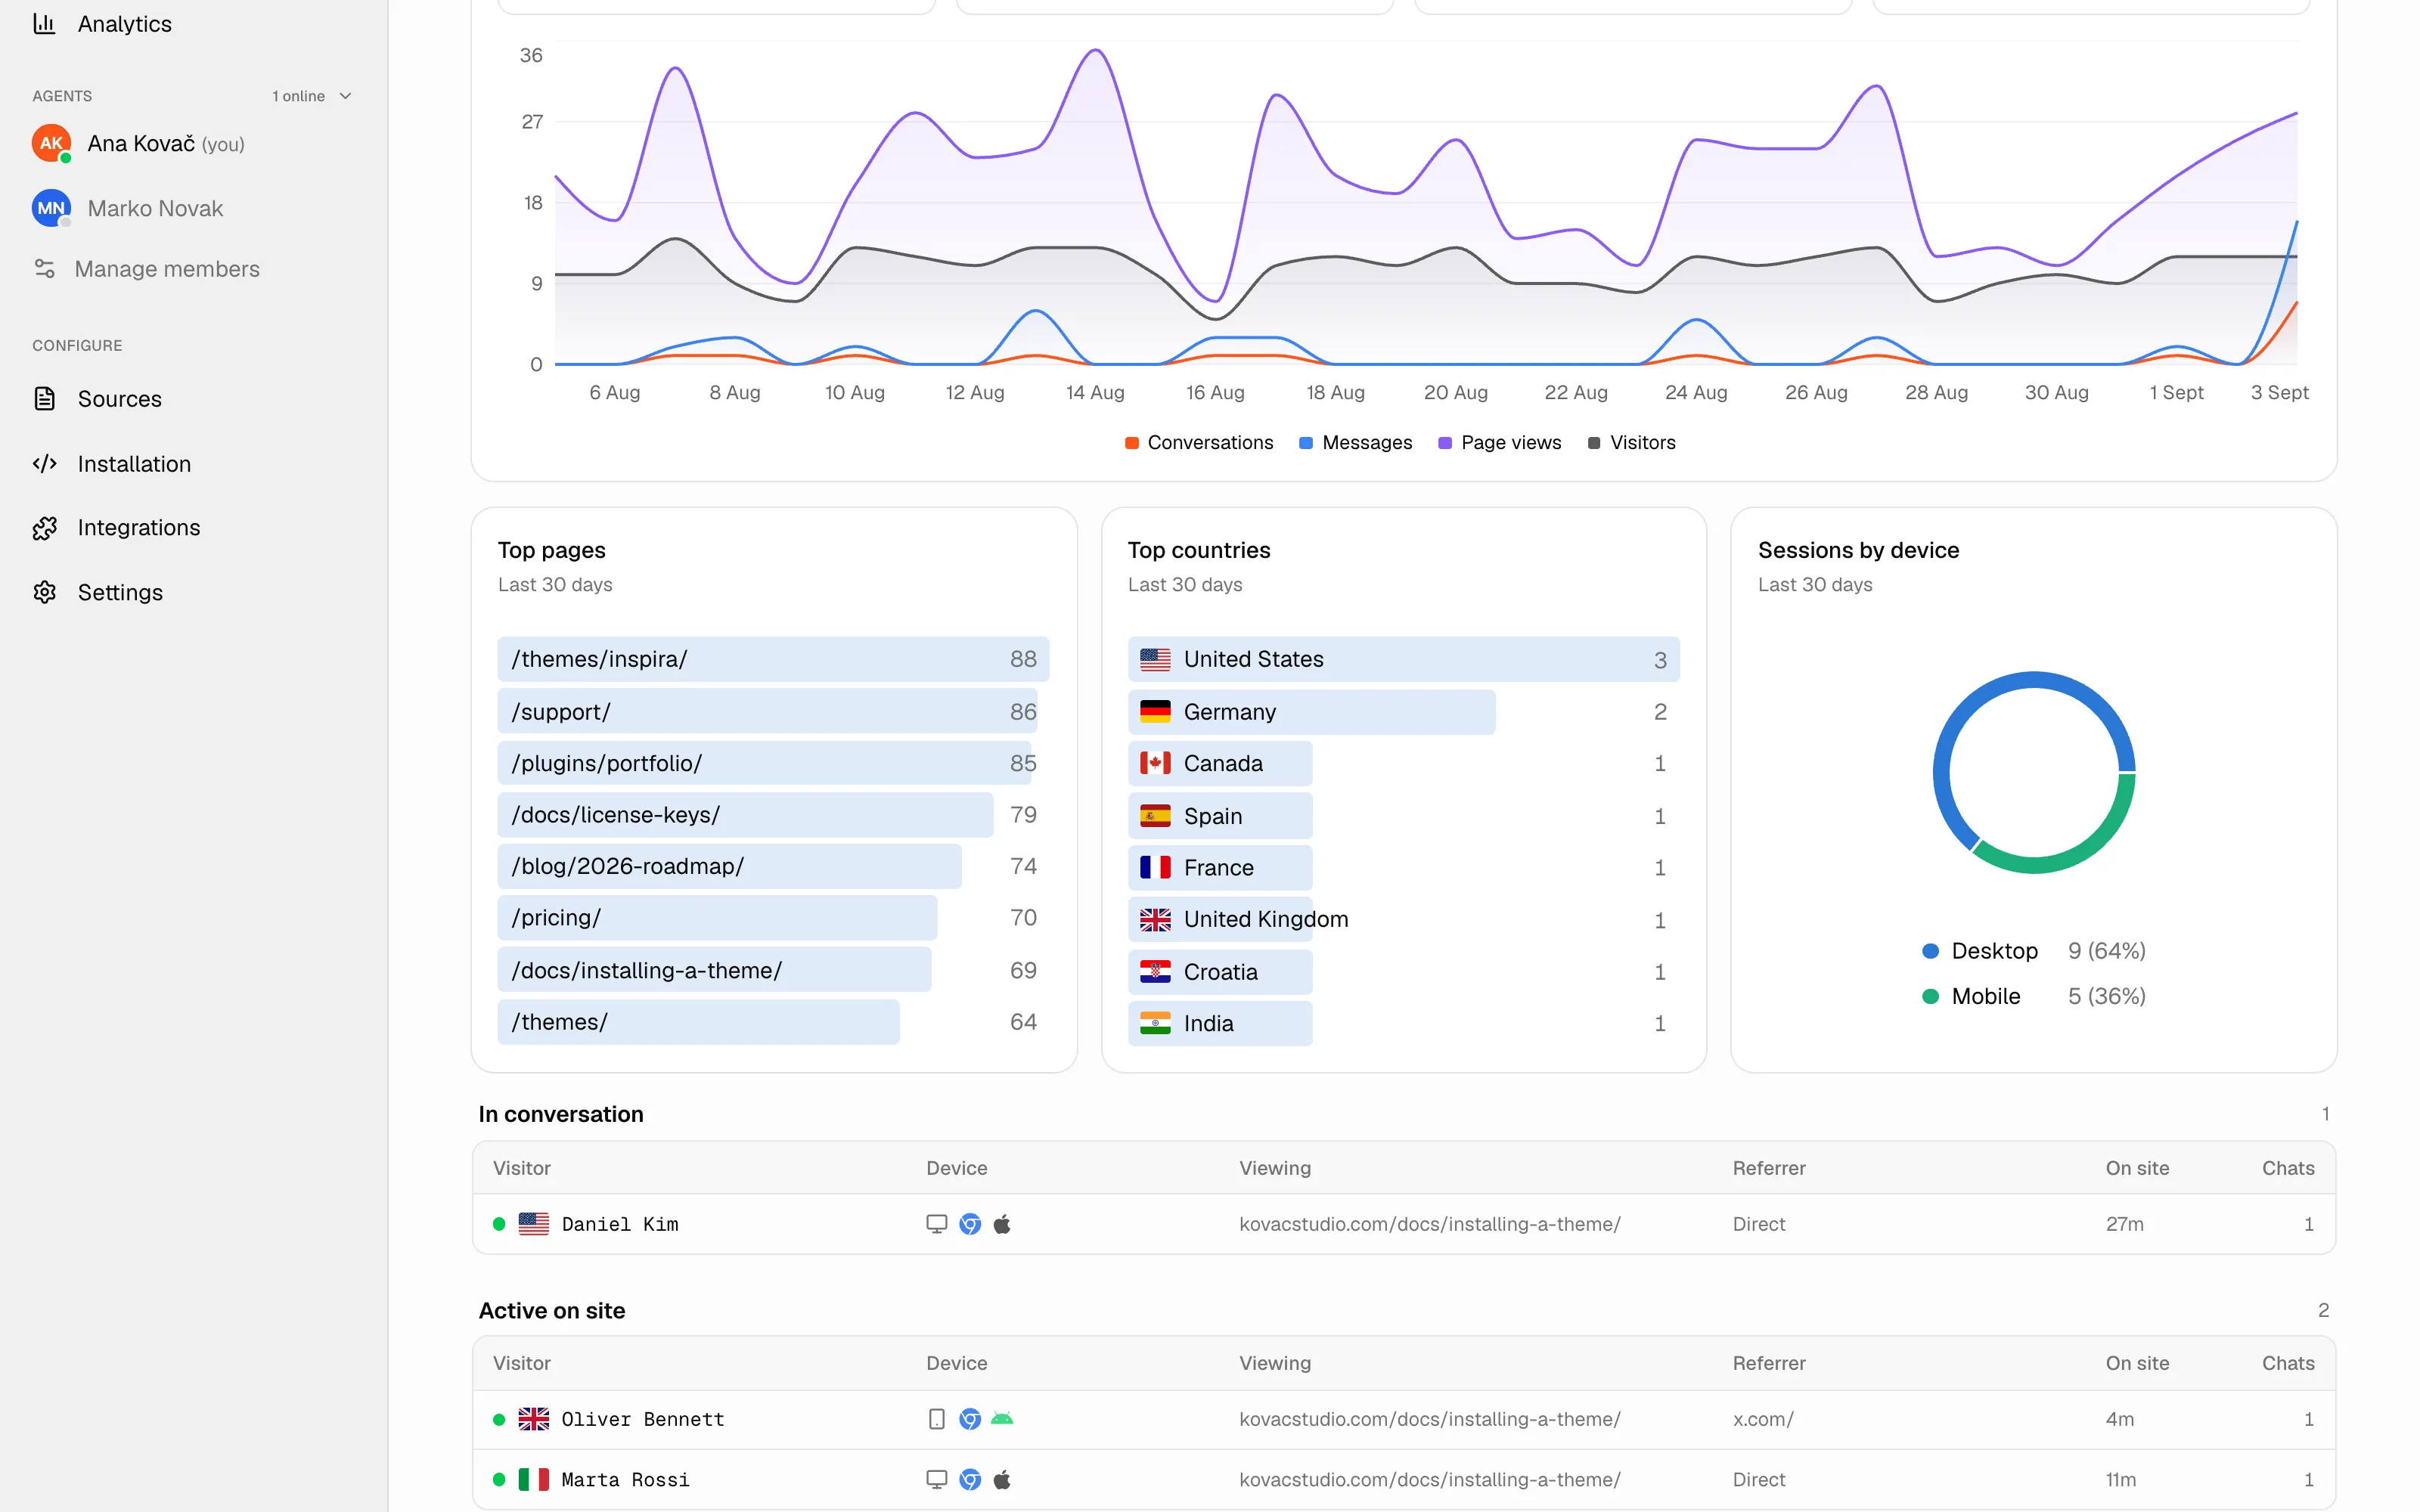The height and width of the screenshot is (1512, 2420).
Task: Click Marta Rossi's desktop device icon
Action: pos(936,1479)
